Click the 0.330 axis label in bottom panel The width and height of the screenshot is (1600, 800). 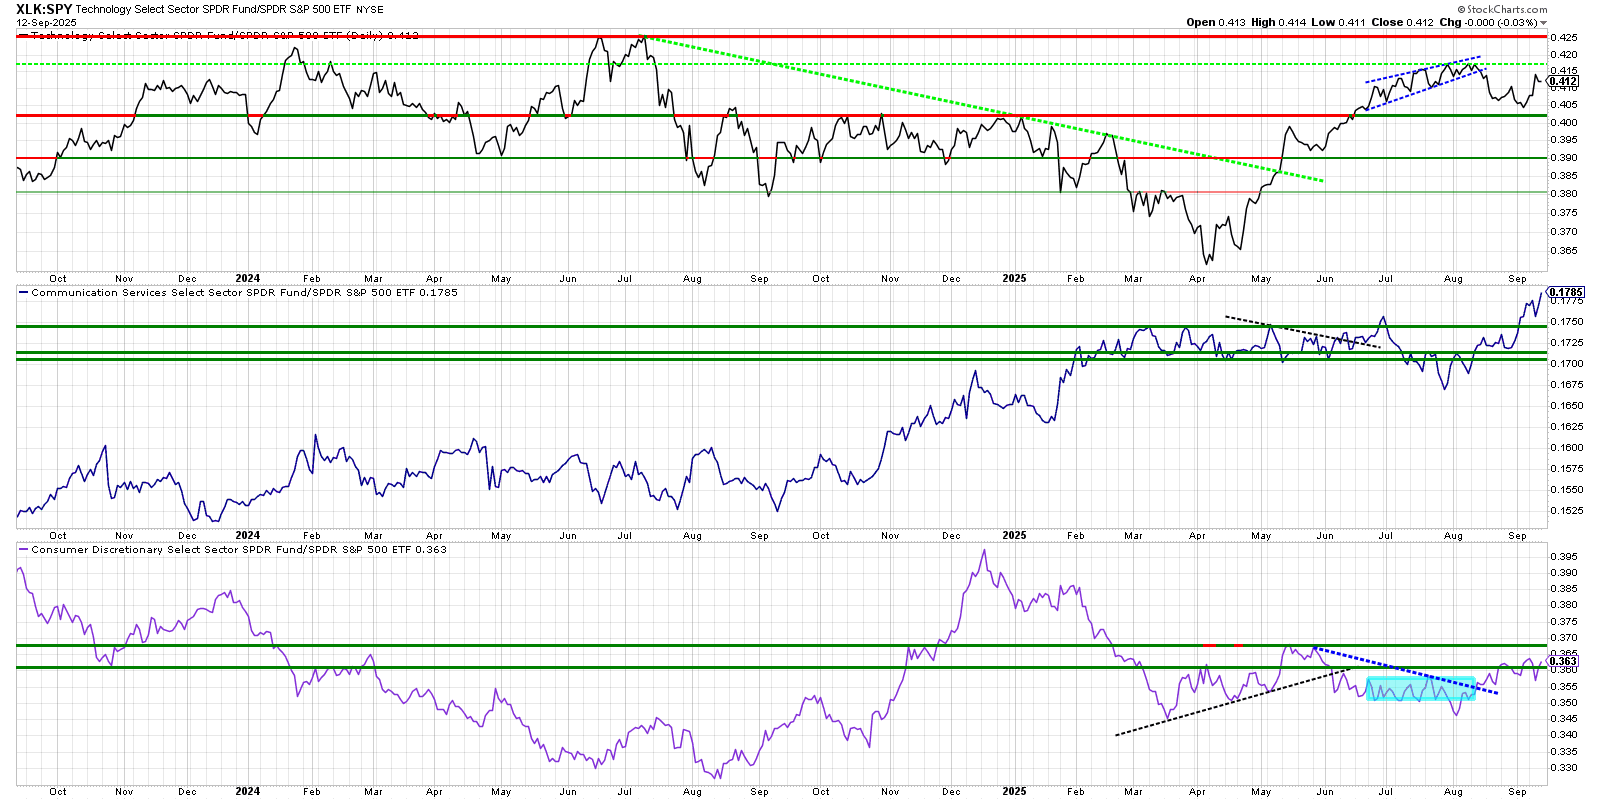(1564, 768)
